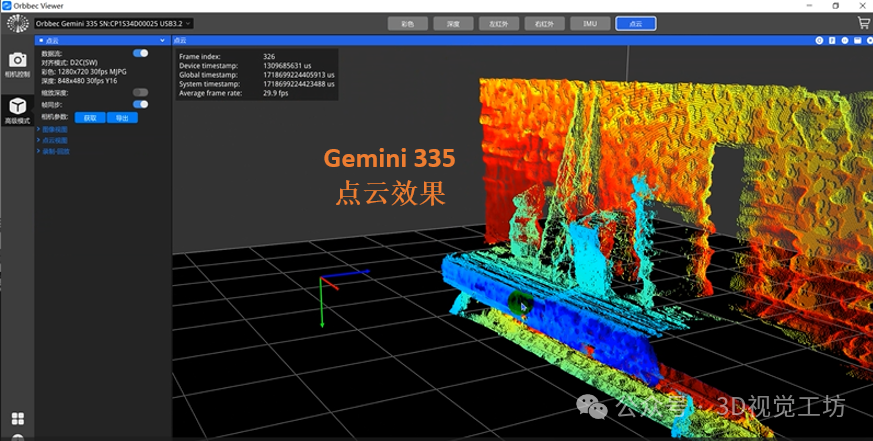Minimize the Orbbec Viewer window

809,6
